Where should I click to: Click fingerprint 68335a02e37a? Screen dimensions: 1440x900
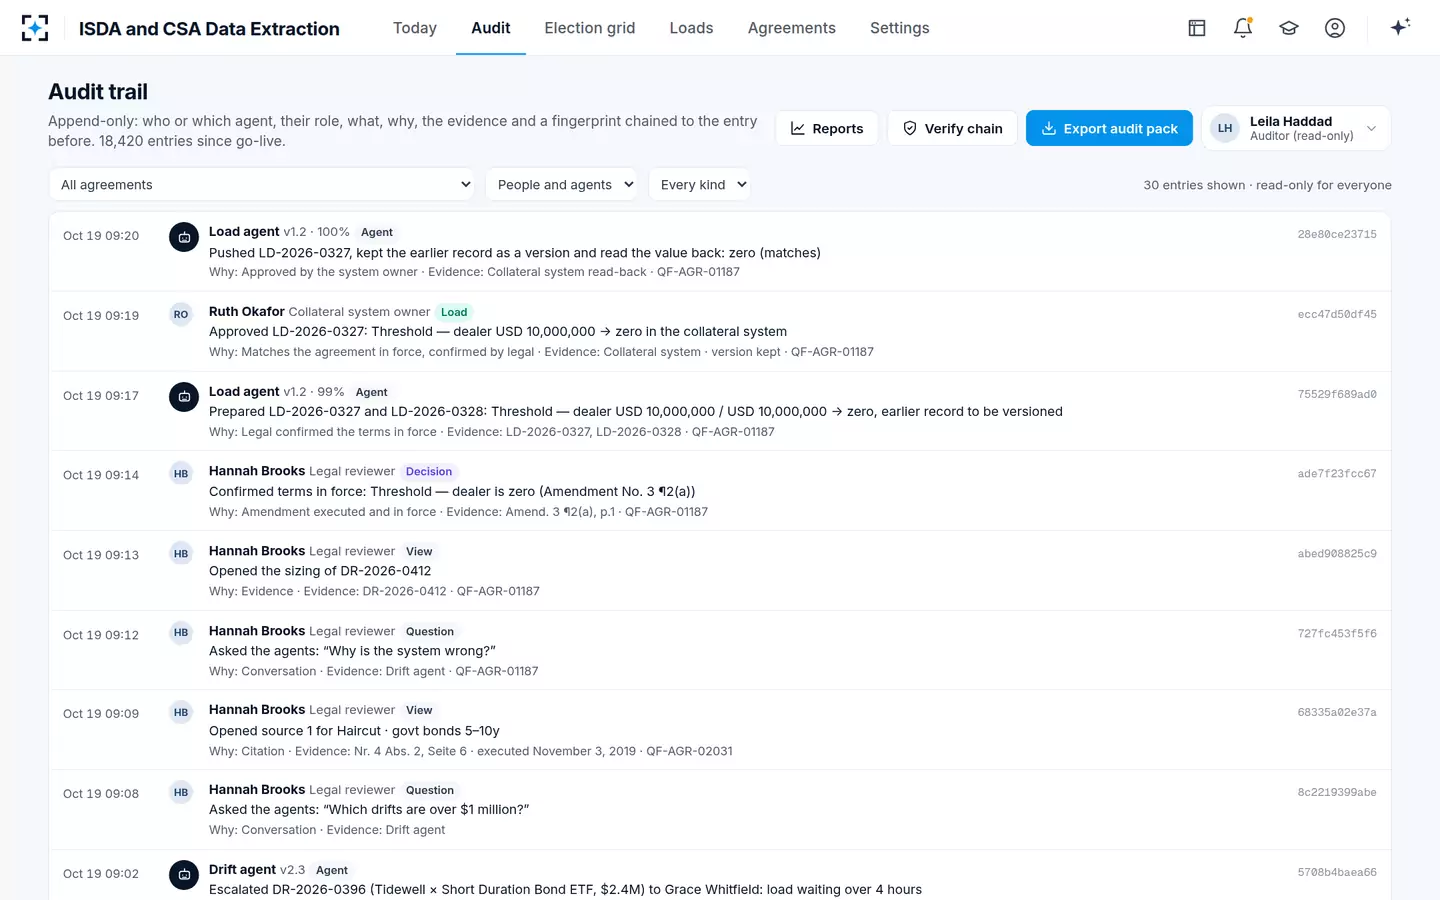[1337, 712]
